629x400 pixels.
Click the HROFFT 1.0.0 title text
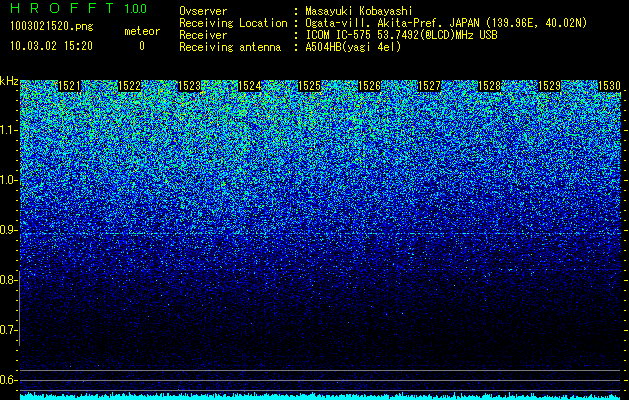click(x=79, y=8)
